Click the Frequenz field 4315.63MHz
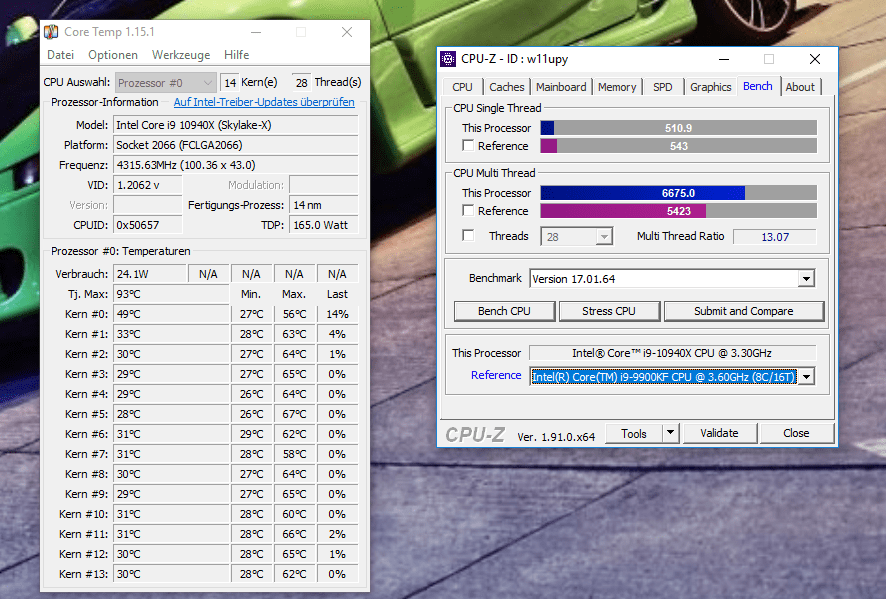Screen dimensions: 886x599 (x=236, y=165)
